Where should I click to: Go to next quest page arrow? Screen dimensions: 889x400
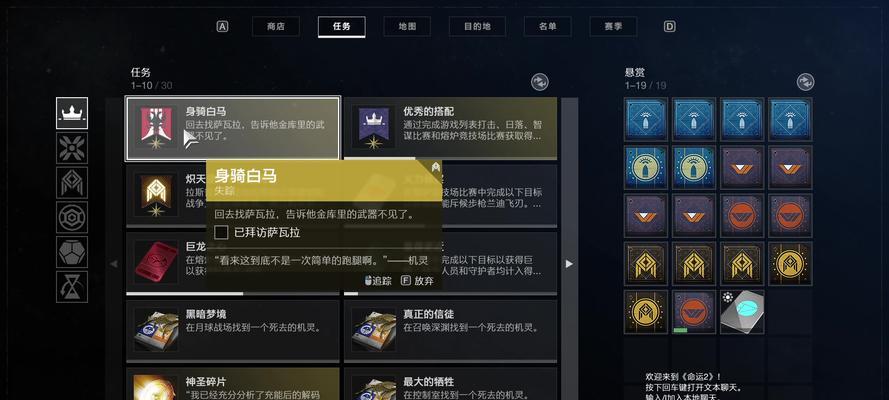point(569,263)
